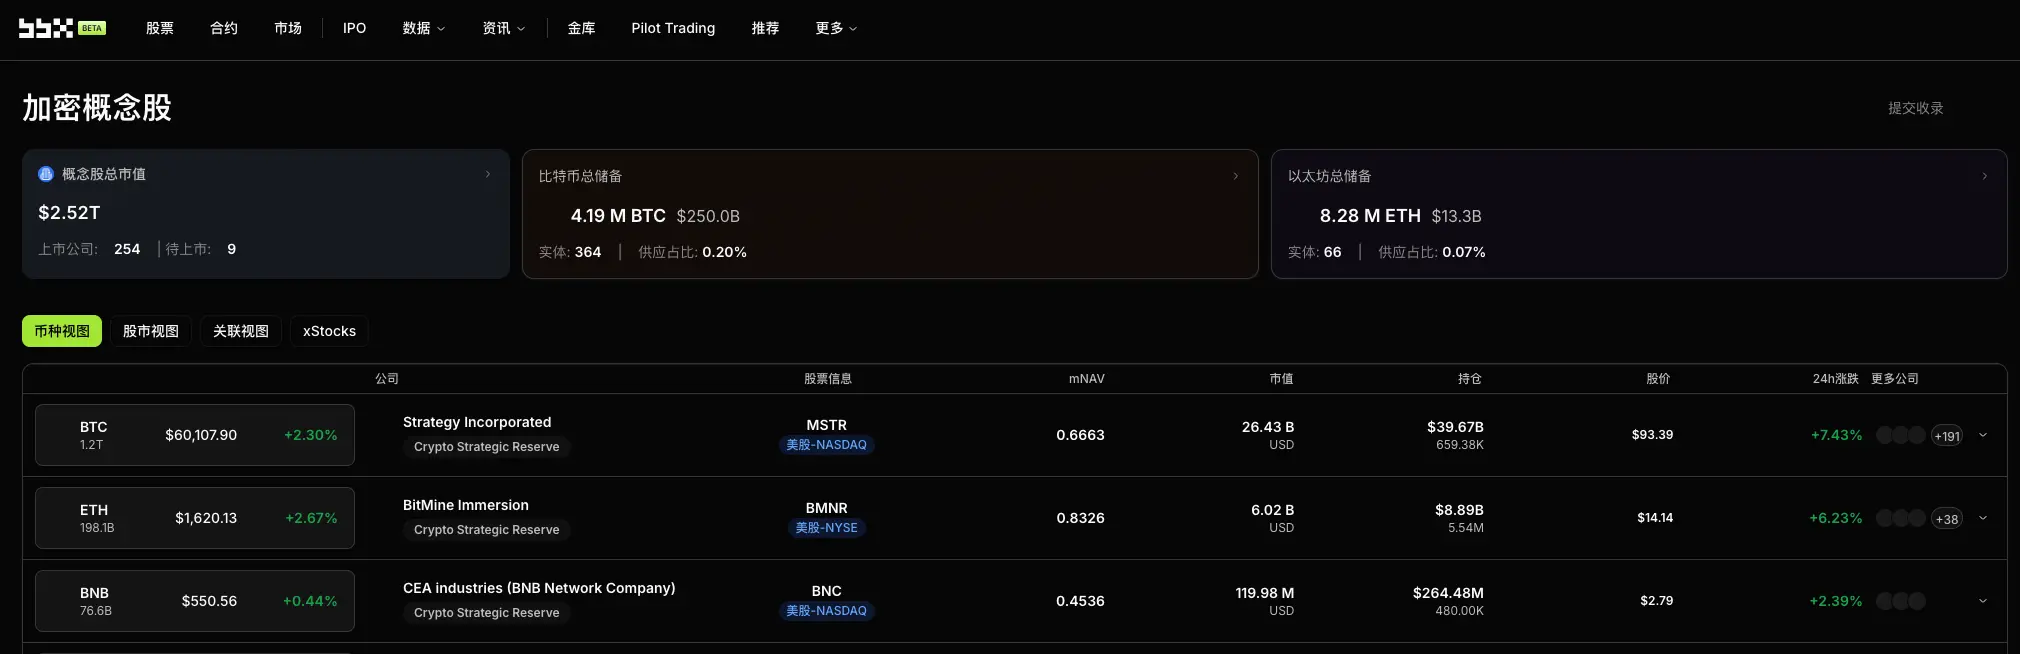
Task: Open CEA industries (BNB Network Company)
Action: (539, 588)
